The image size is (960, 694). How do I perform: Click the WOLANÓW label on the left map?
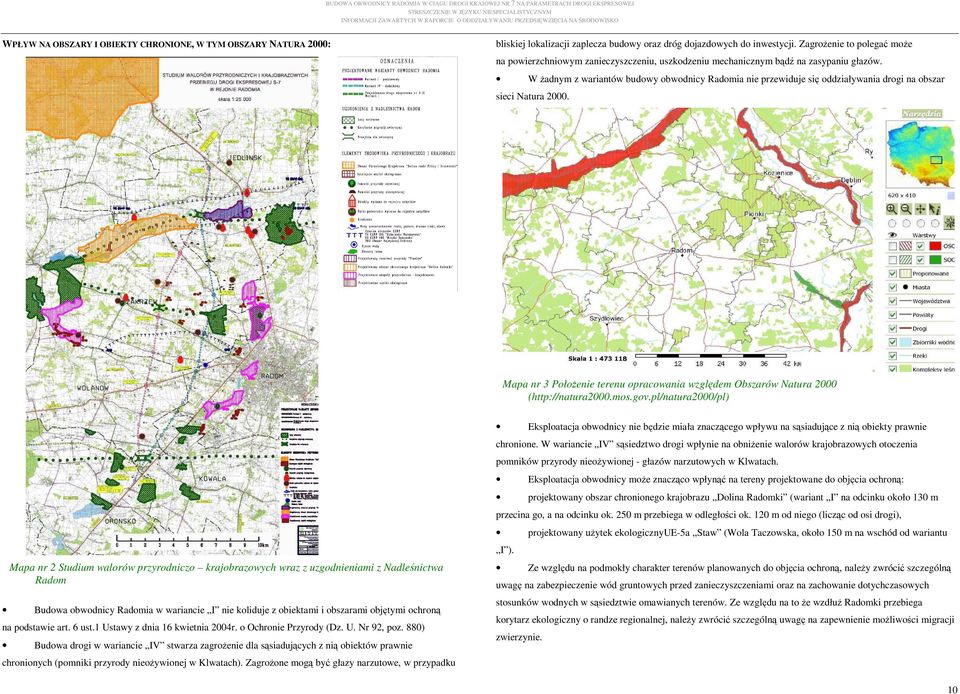coord(93,389)
